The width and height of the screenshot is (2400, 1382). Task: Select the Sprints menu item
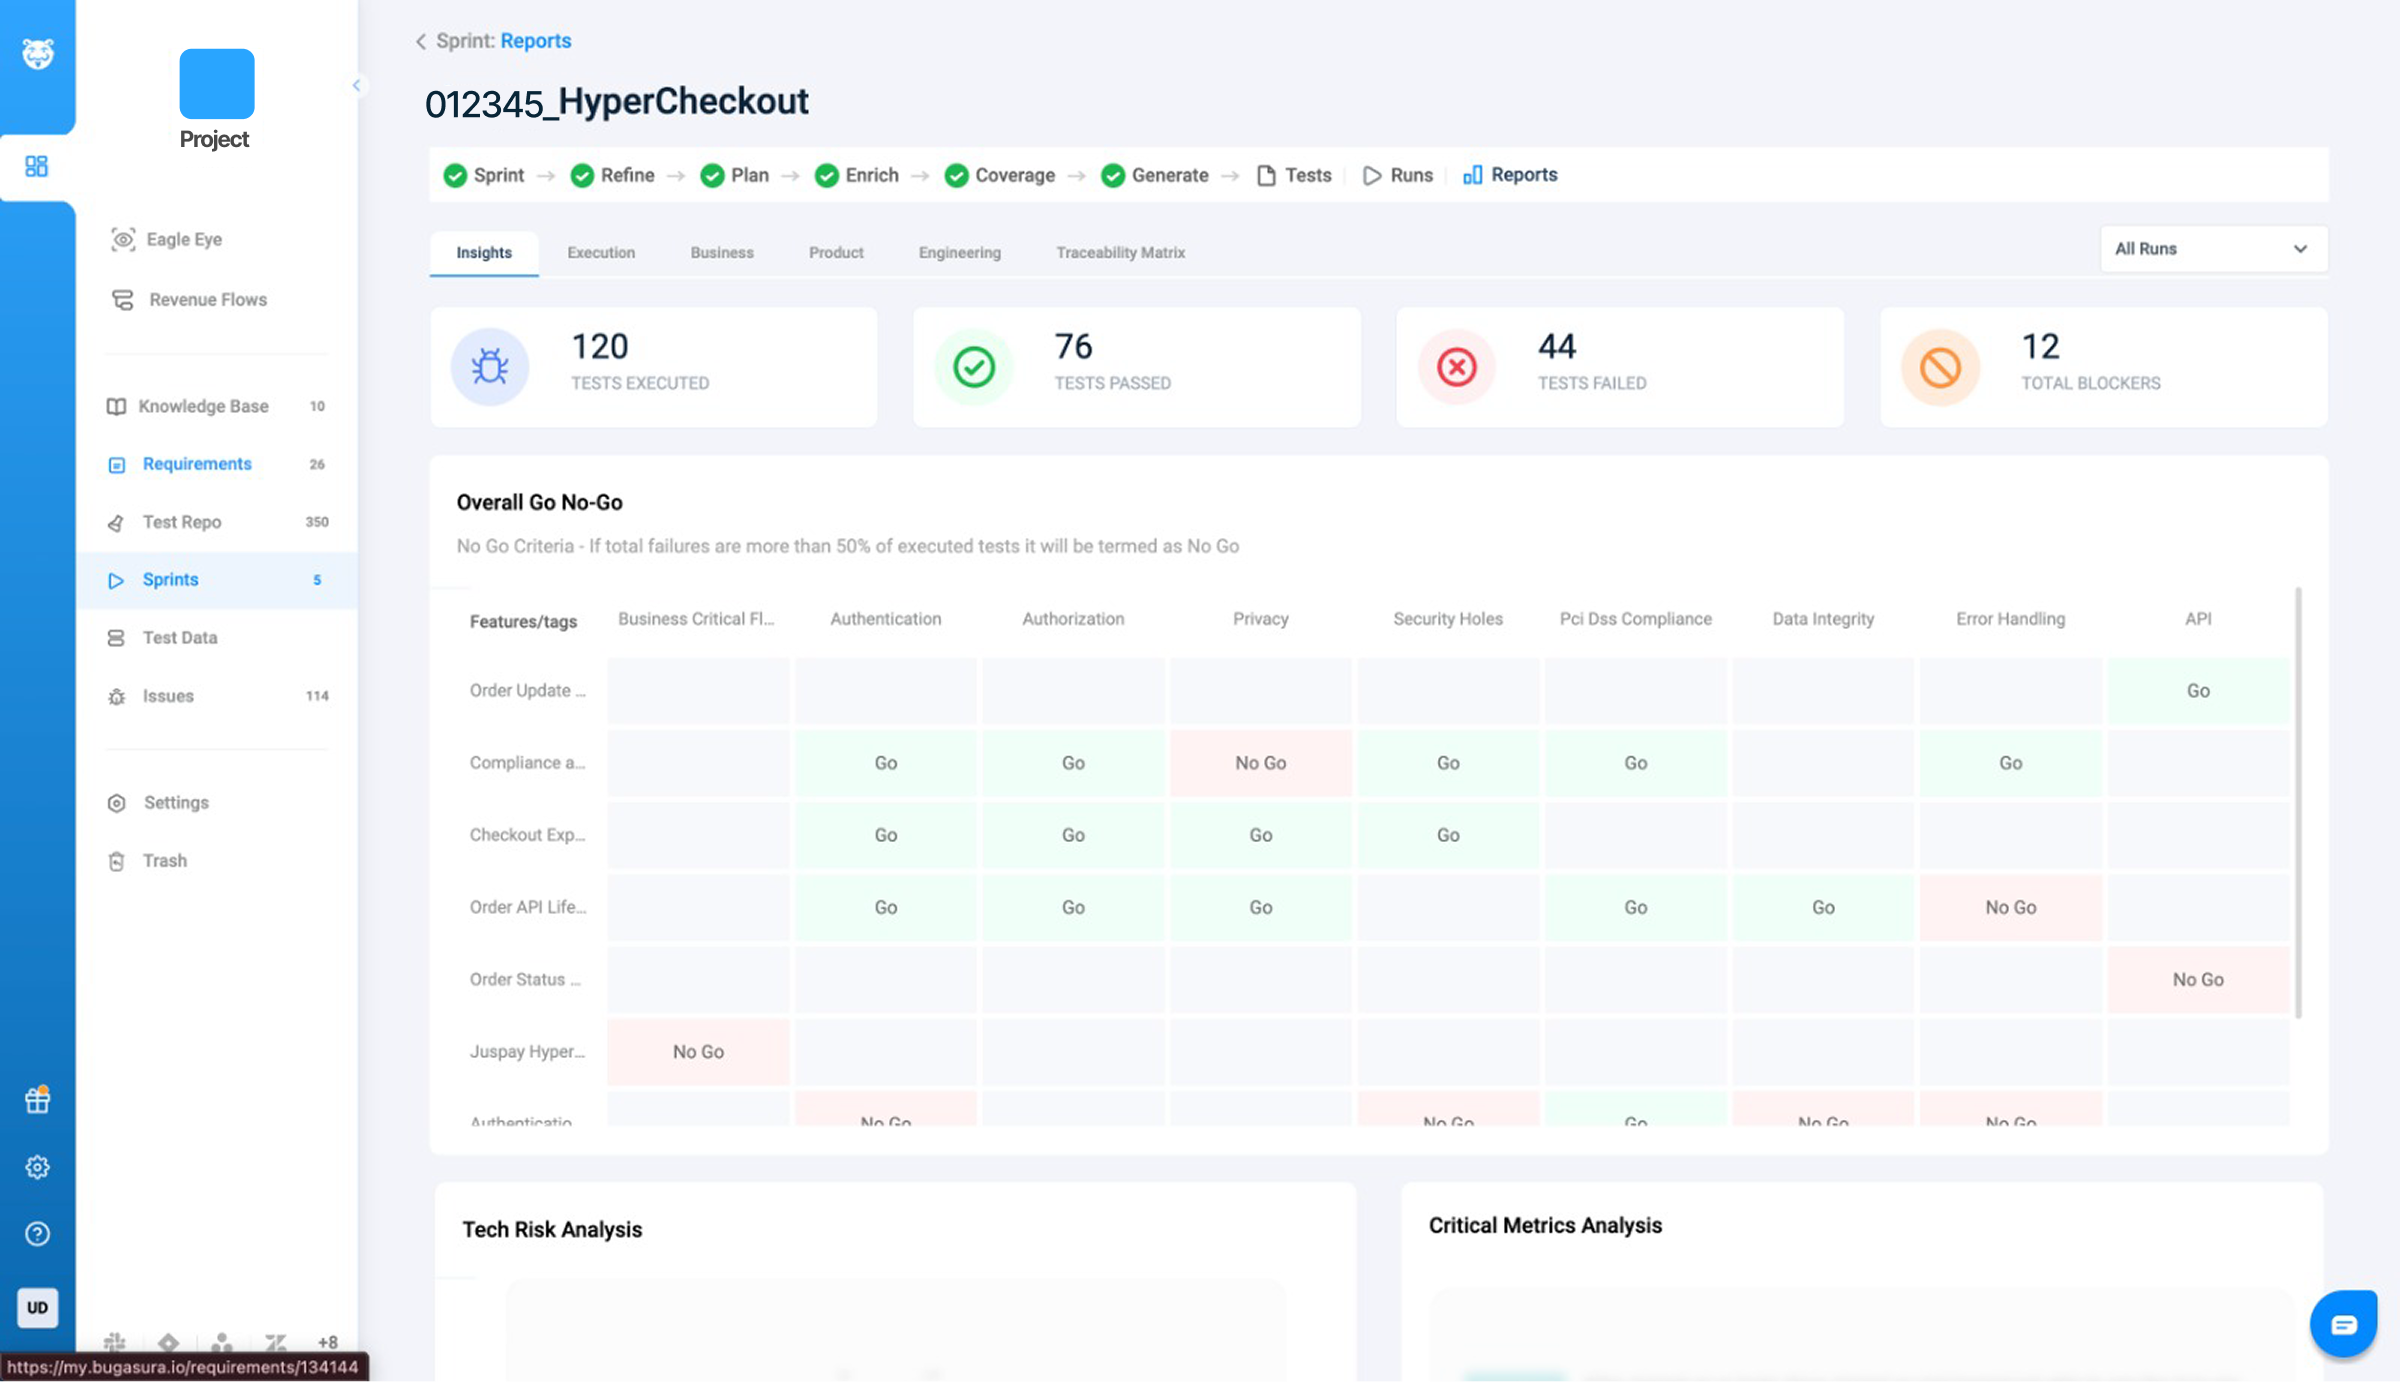click(x=217, y=580)
